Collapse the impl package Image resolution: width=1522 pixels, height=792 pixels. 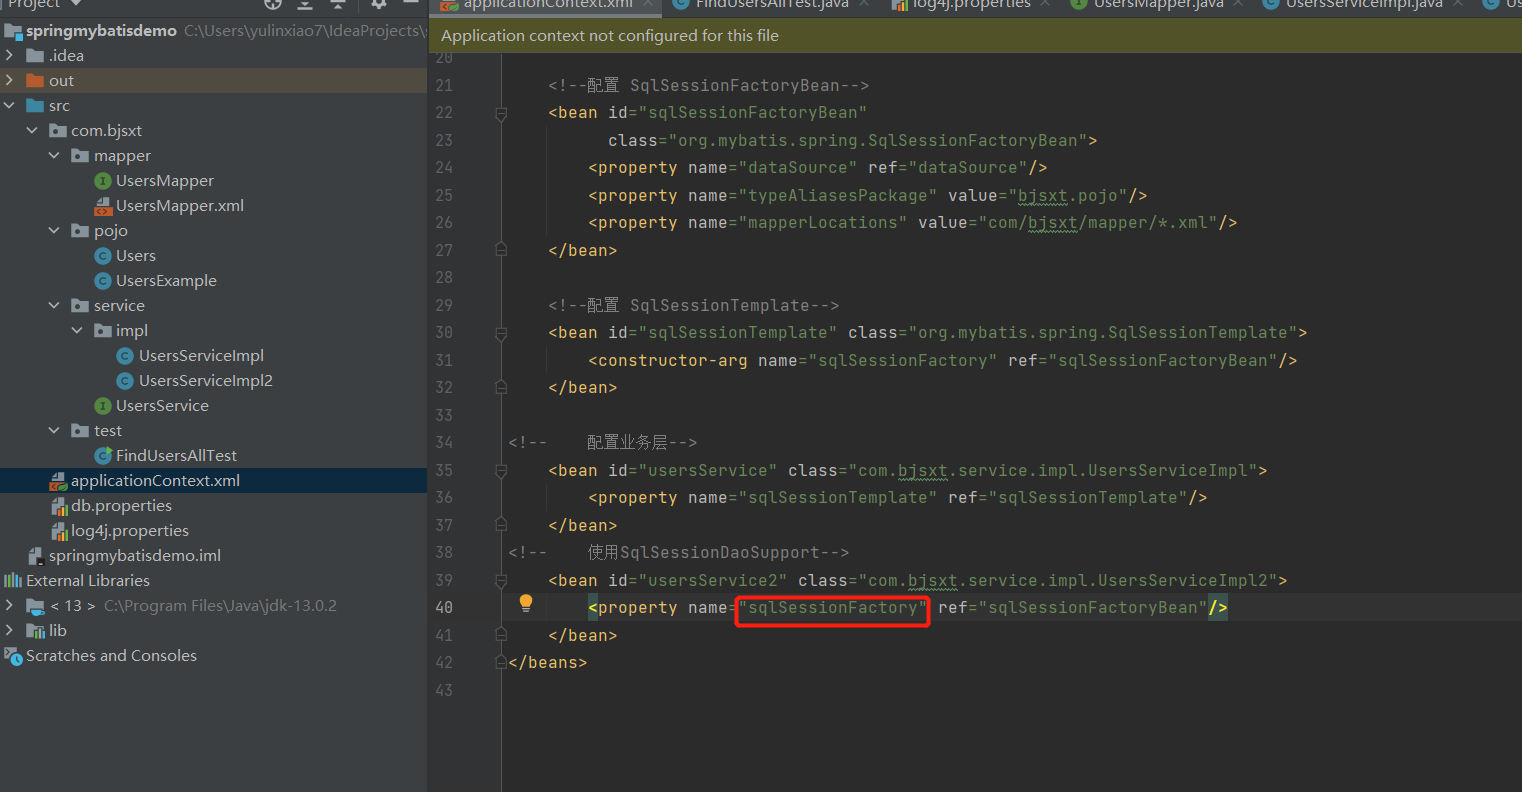coord(77,330)
